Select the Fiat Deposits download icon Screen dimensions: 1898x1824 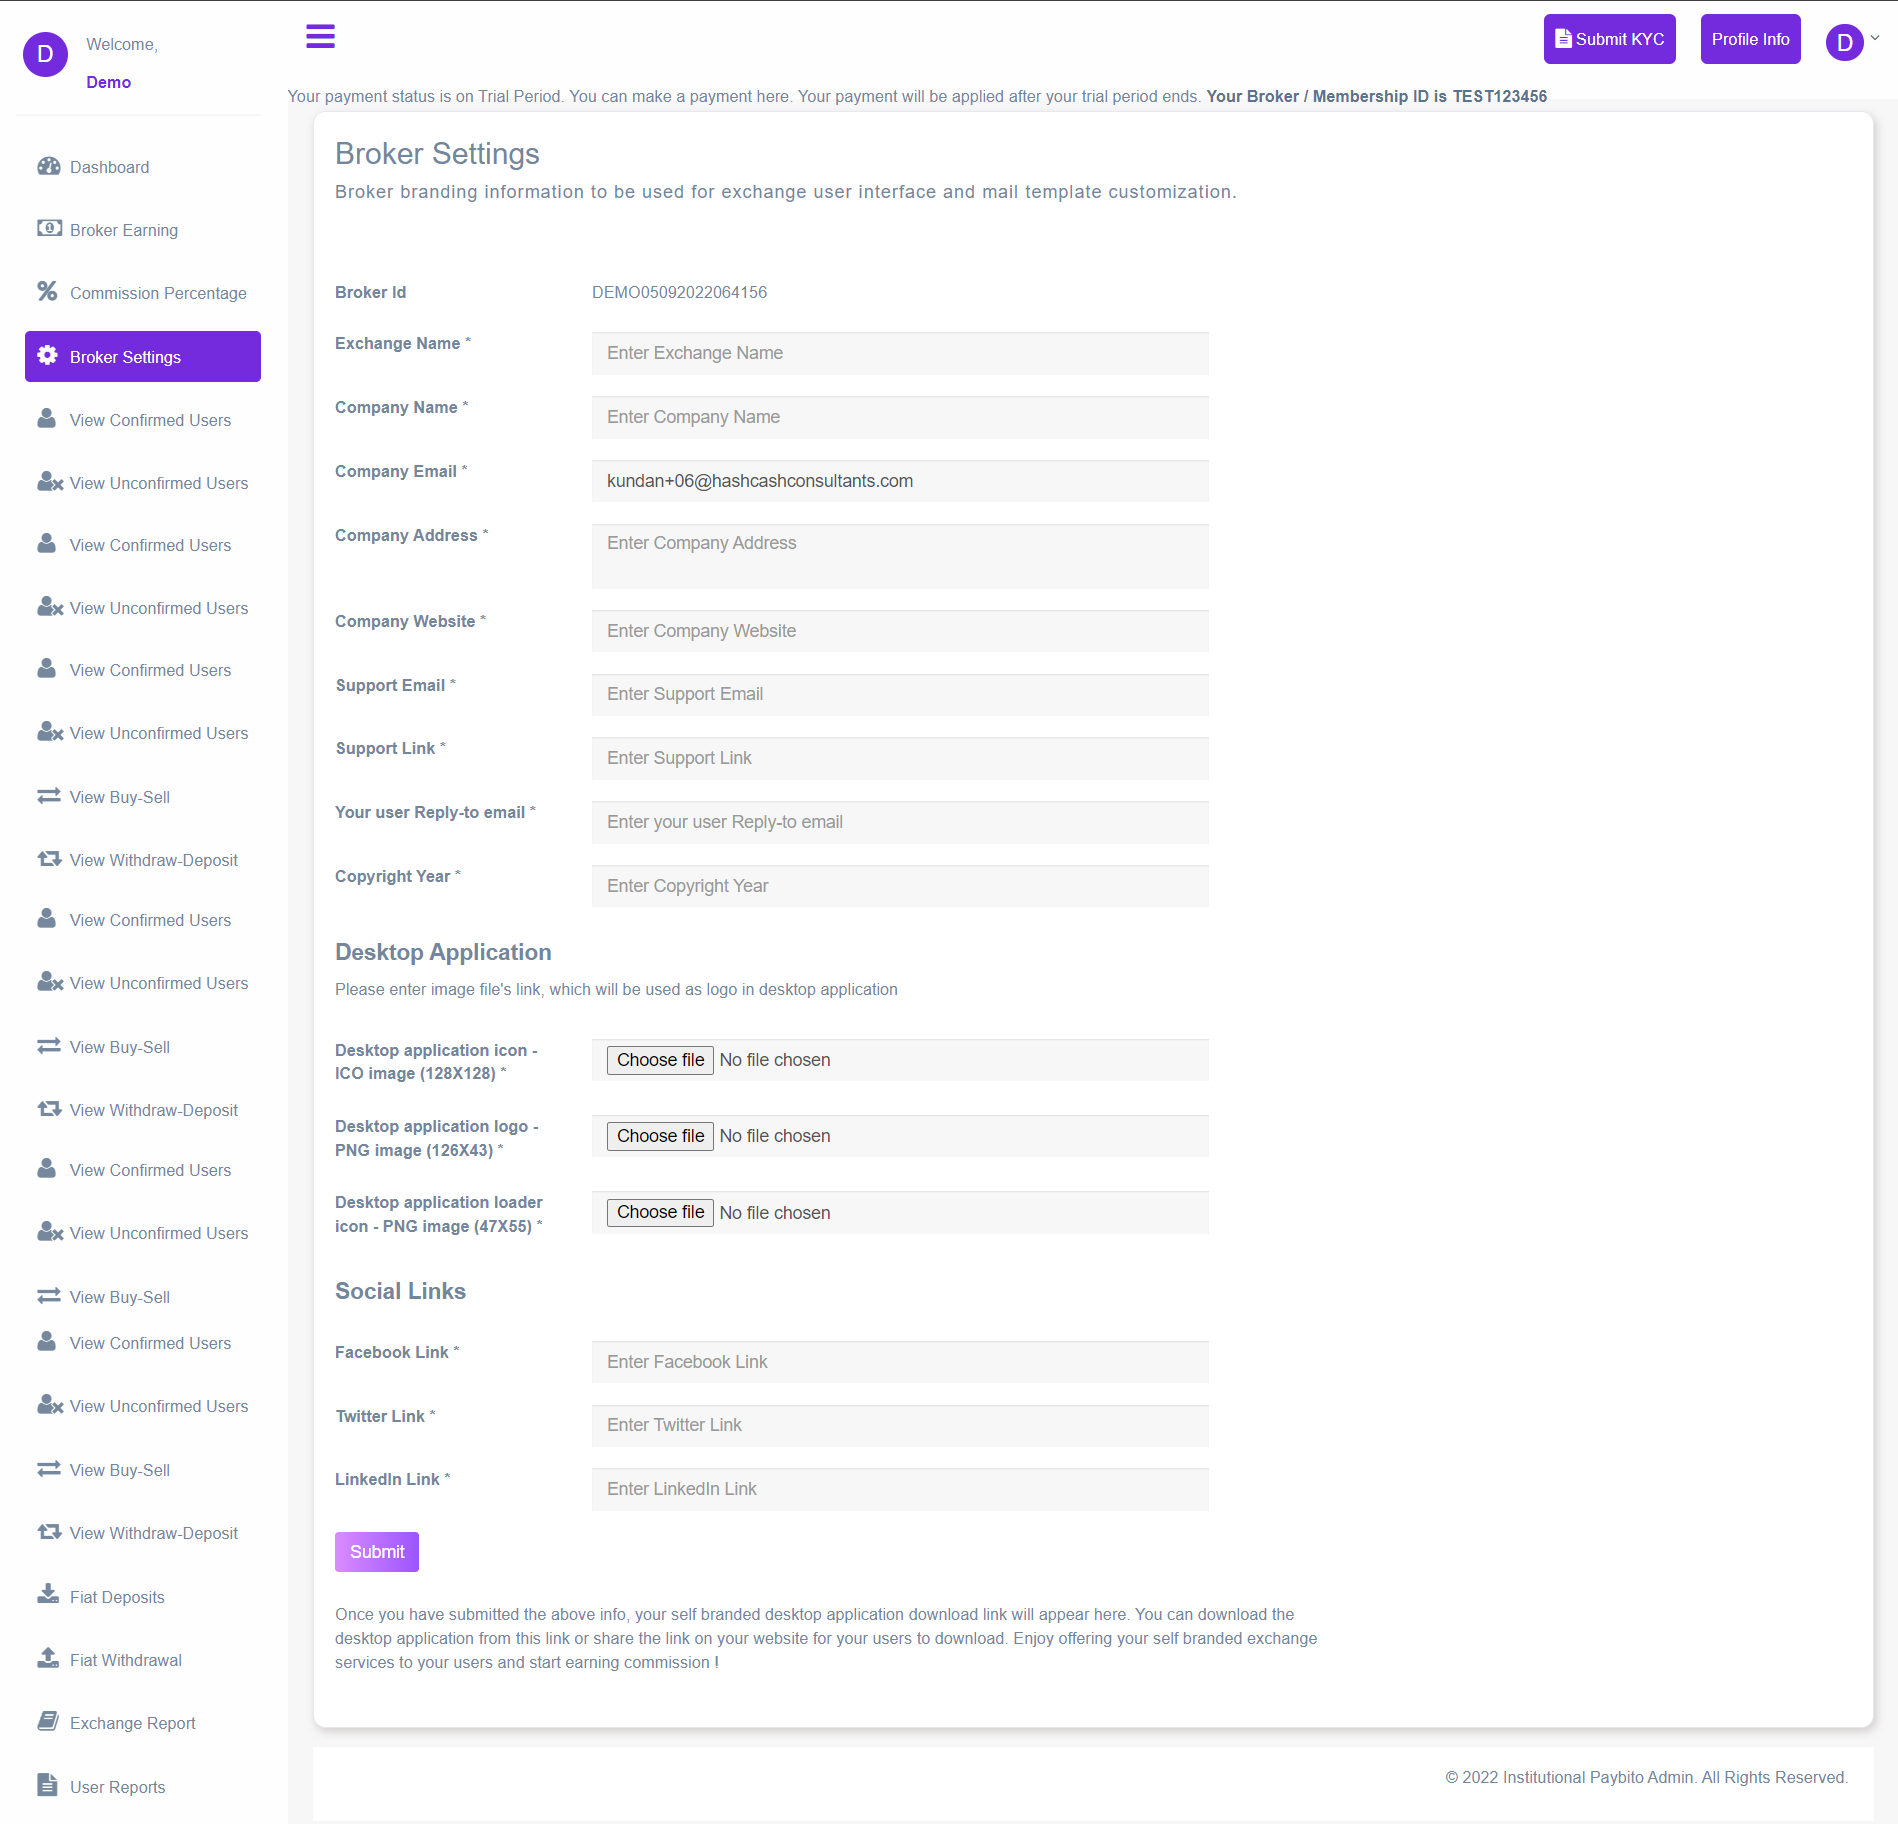pos(49,1596)
